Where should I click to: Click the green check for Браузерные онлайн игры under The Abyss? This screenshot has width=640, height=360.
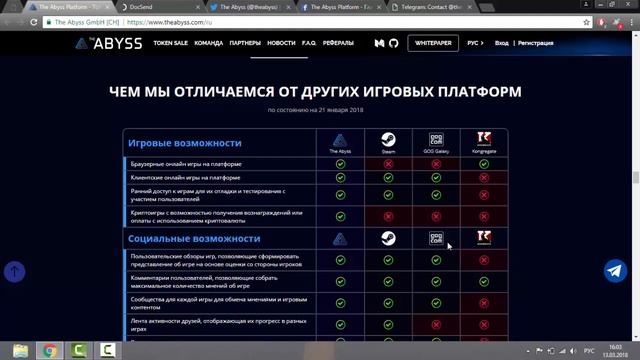click(x=340, y=164)
